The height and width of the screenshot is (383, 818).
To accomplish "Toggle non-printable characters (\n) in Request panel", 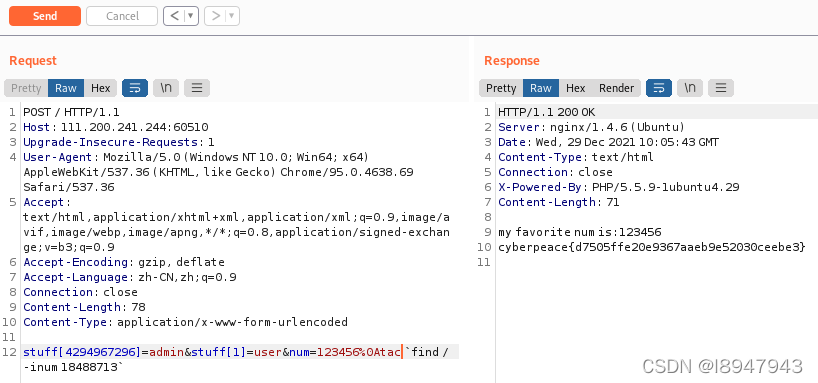I will [x=166, y=88].
